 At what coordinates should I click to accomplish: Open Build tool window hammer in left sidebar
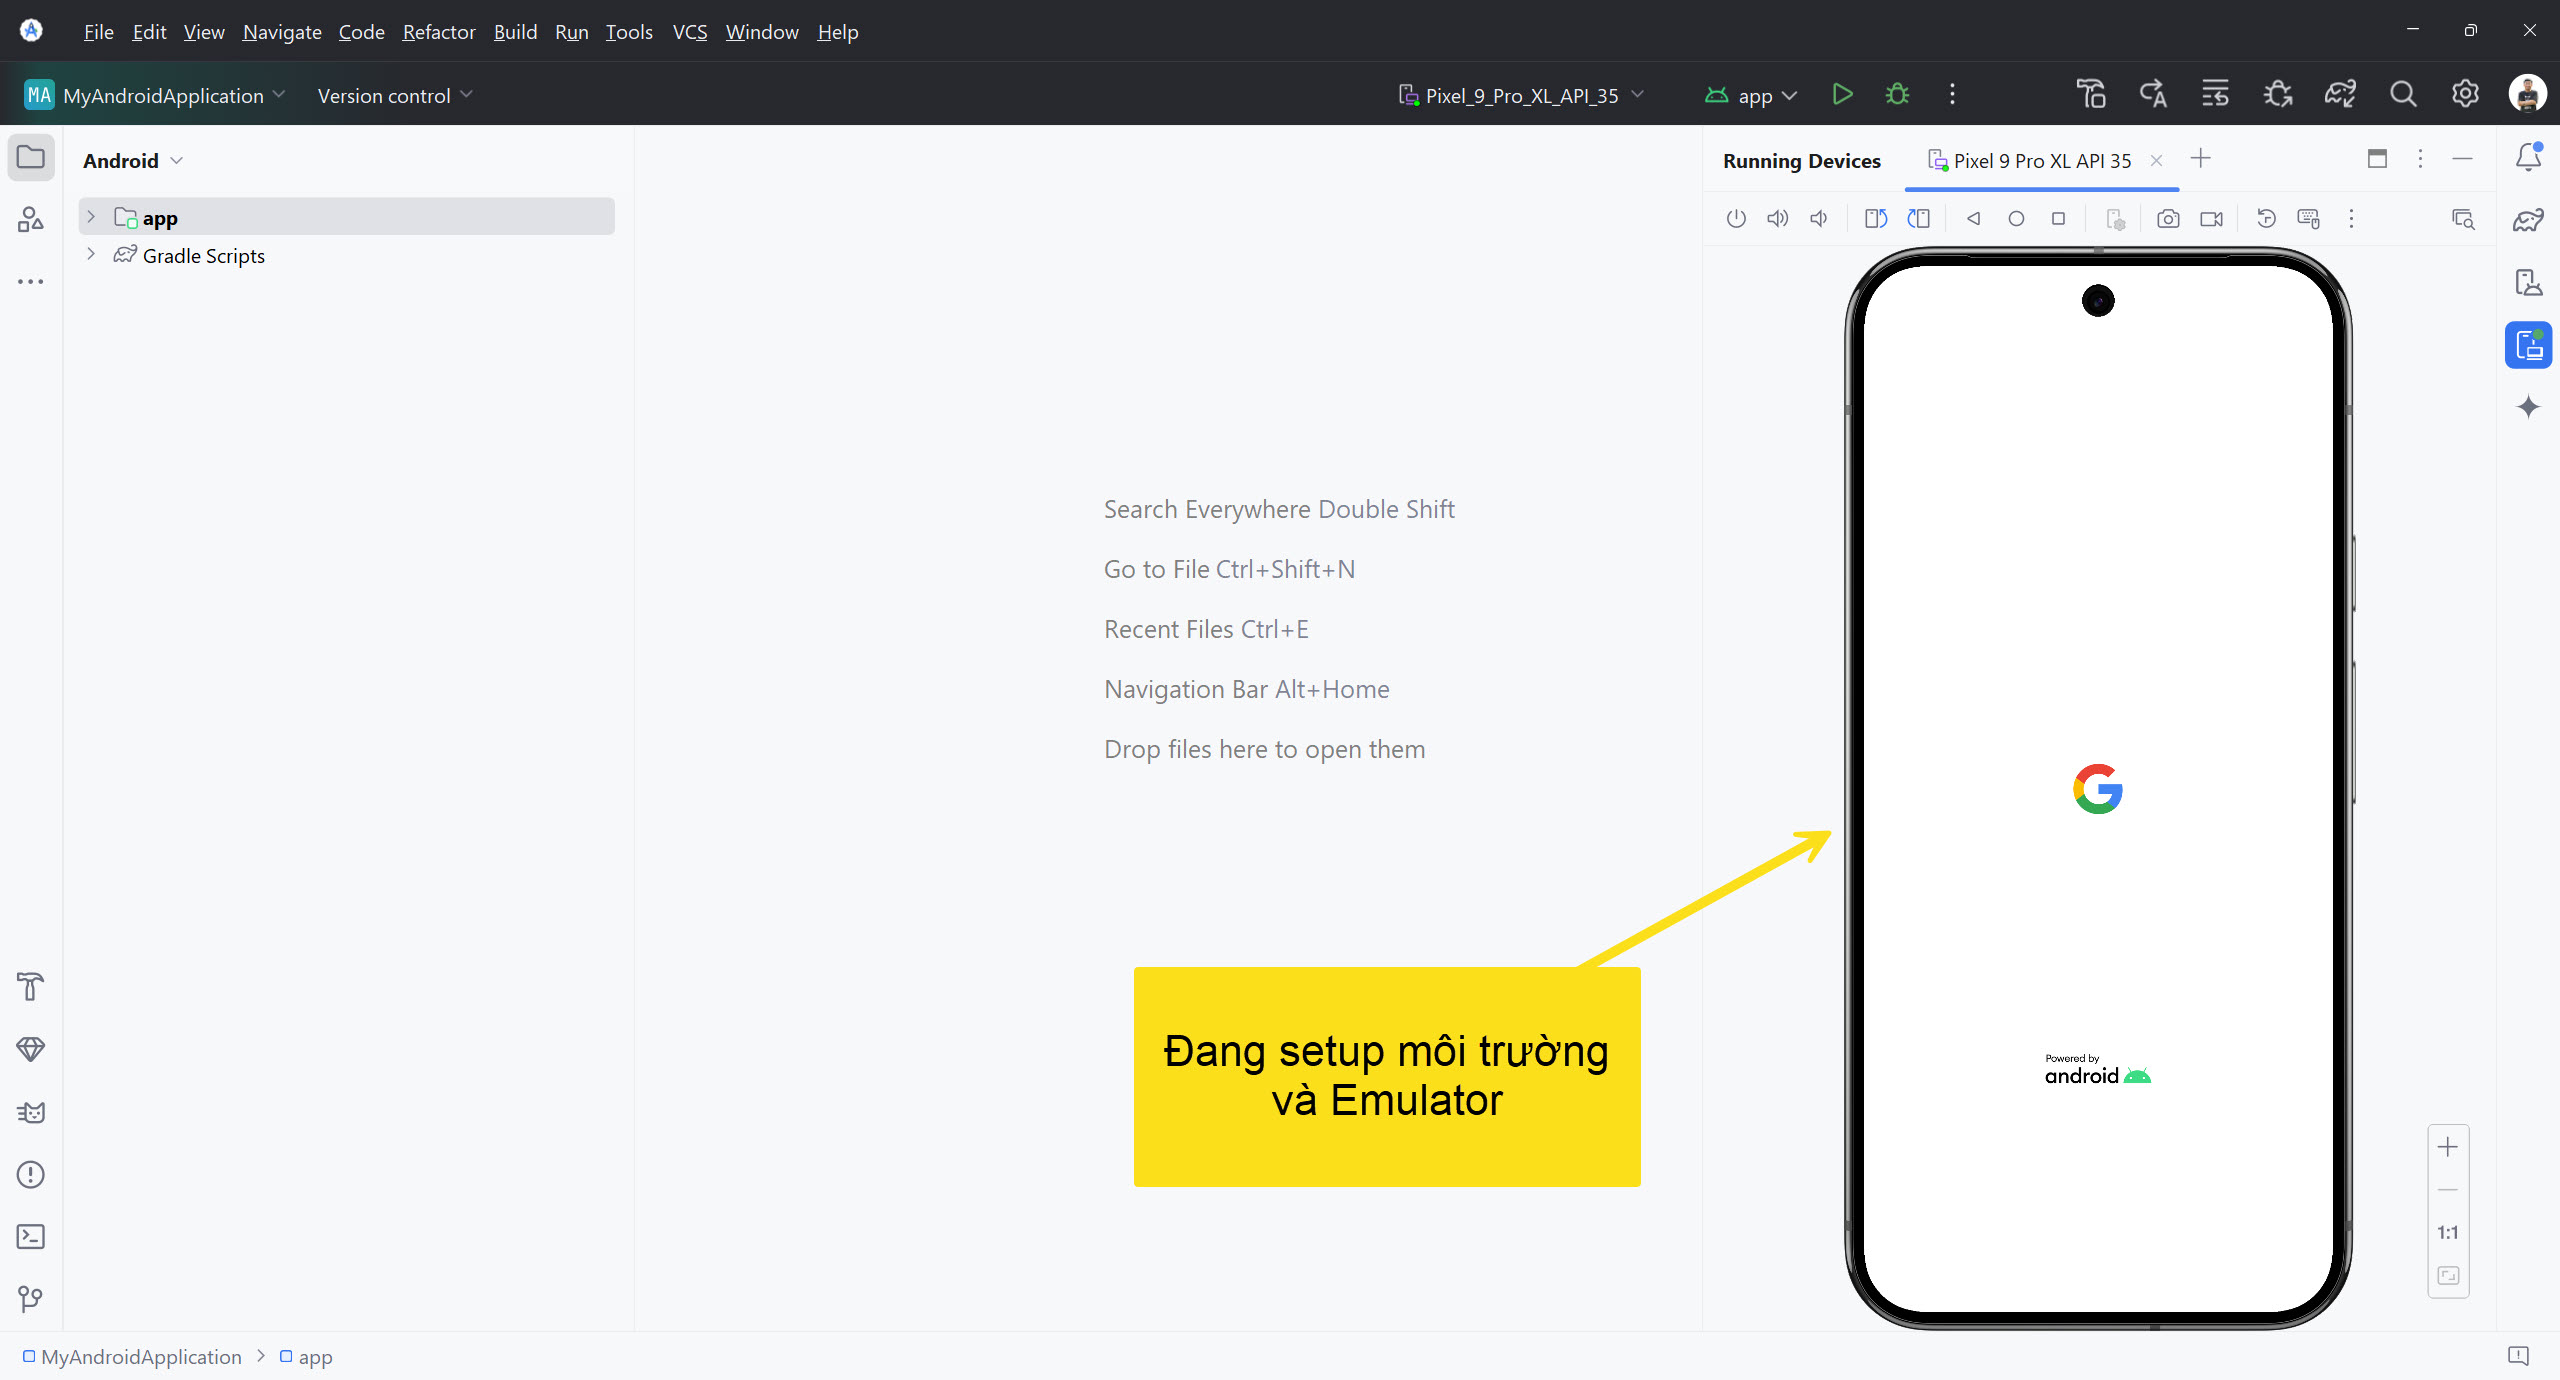[31, 987]
